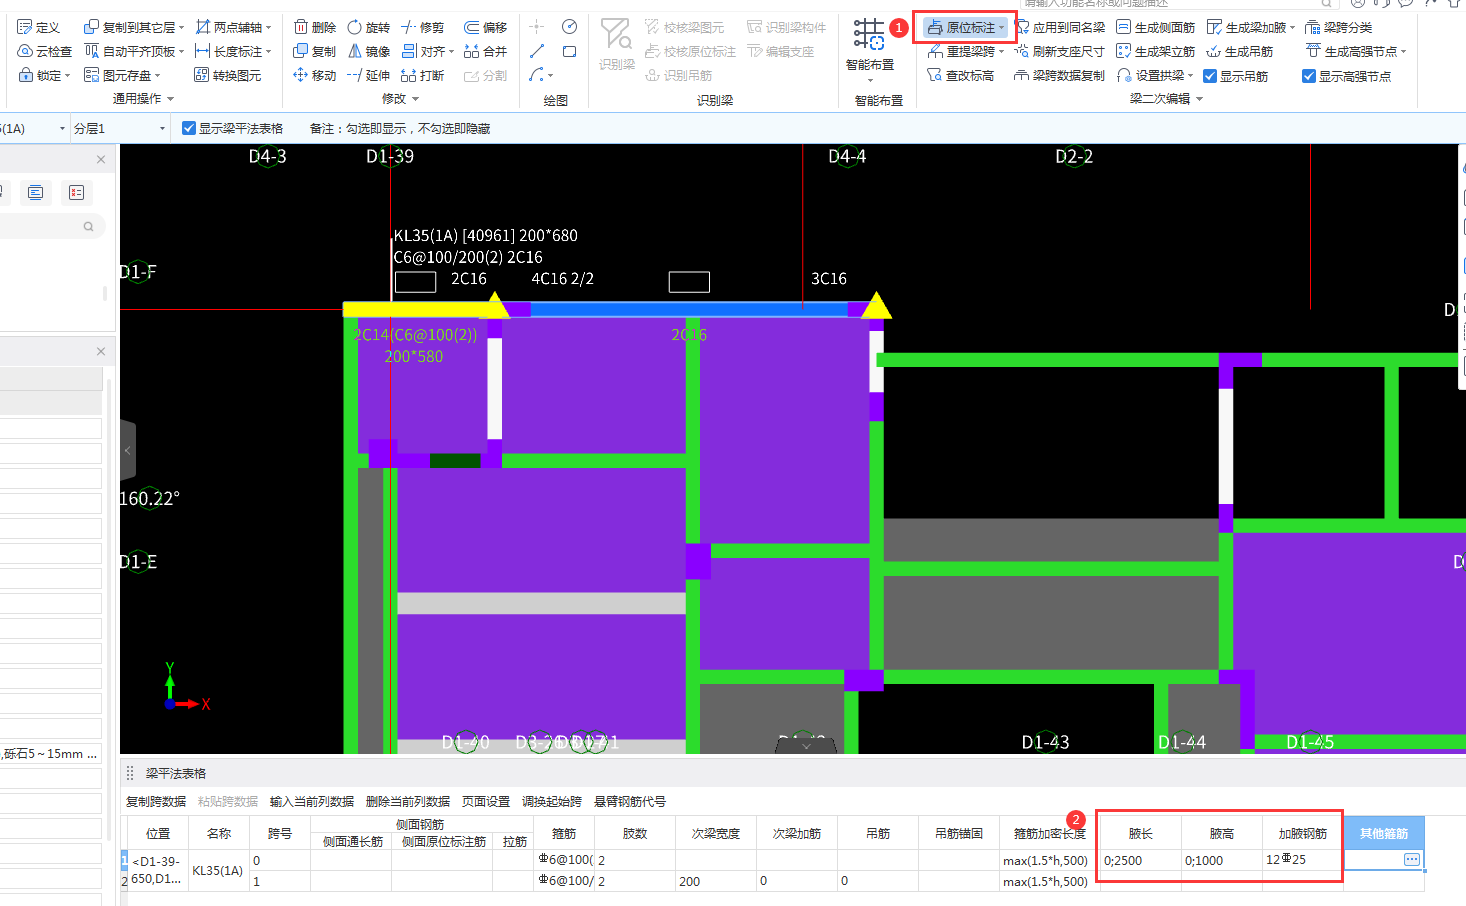
Task: Toggle 显示高强节点 checkbox
Action: coord(1309,76)
